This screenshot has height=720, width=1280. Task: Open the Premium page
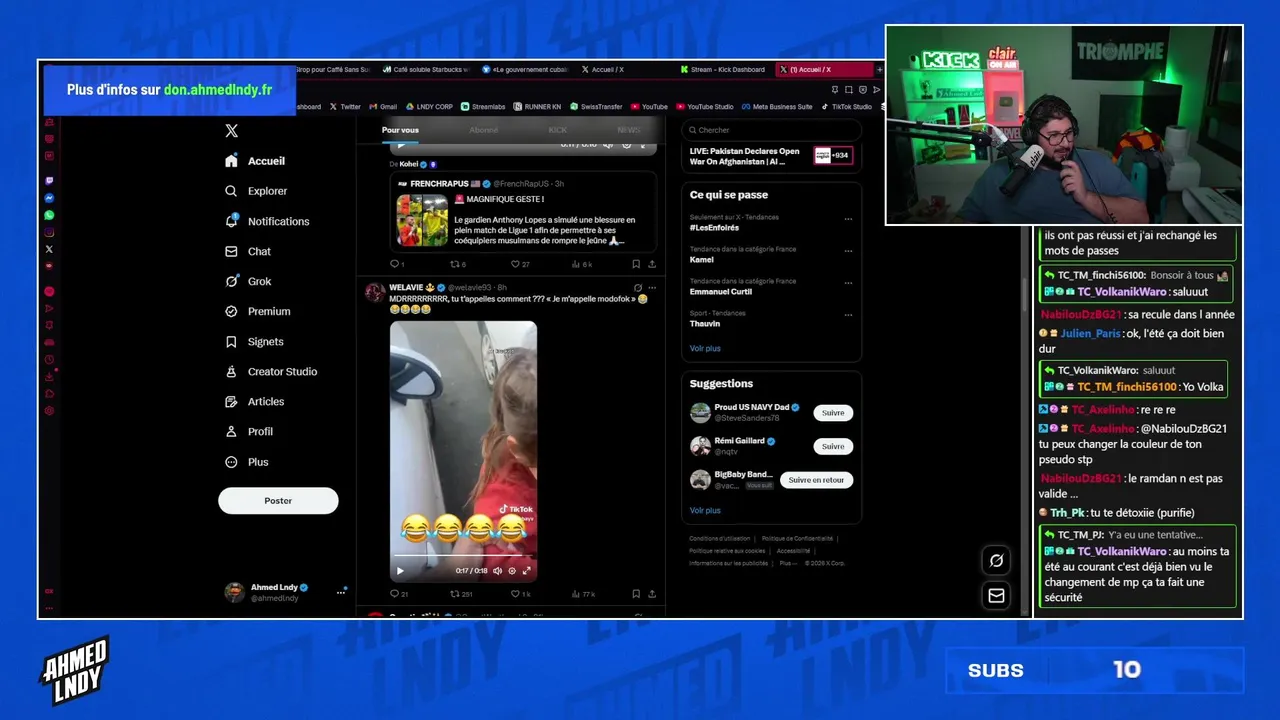(258, 311)
